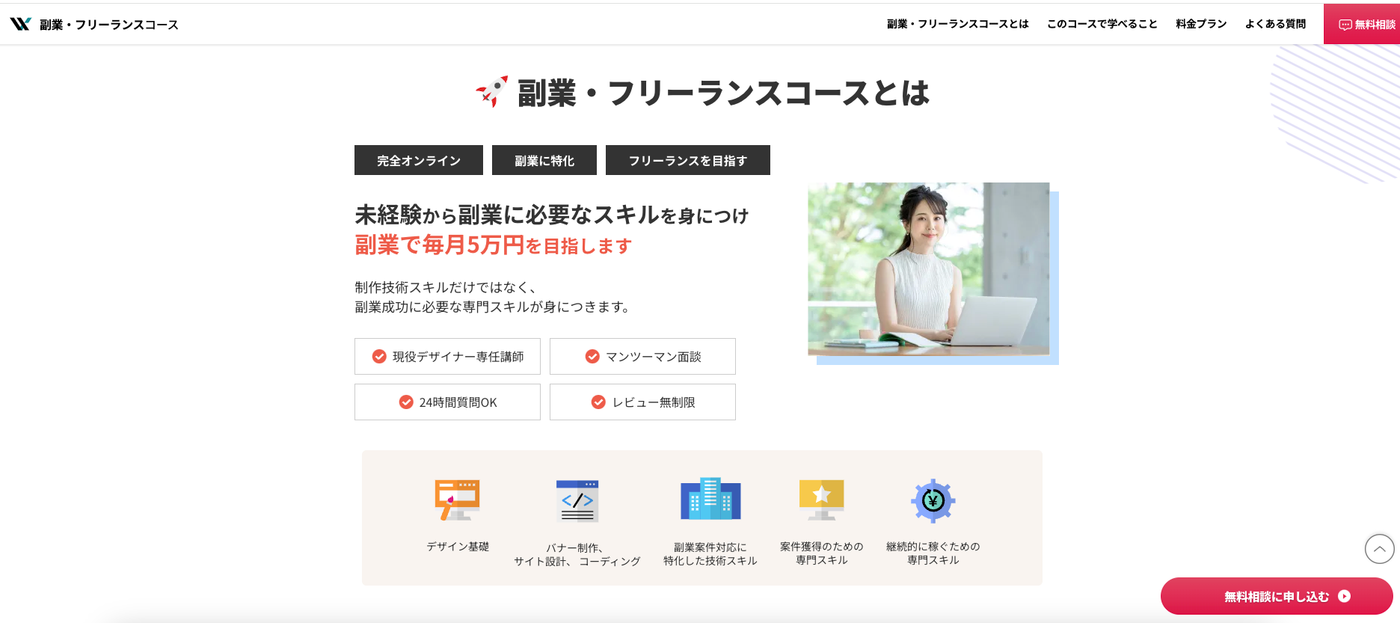Click the デザイン基礎 monitor paintbrush icon
The width and height of the screenshot is (1400, 623).
[457, 500]
